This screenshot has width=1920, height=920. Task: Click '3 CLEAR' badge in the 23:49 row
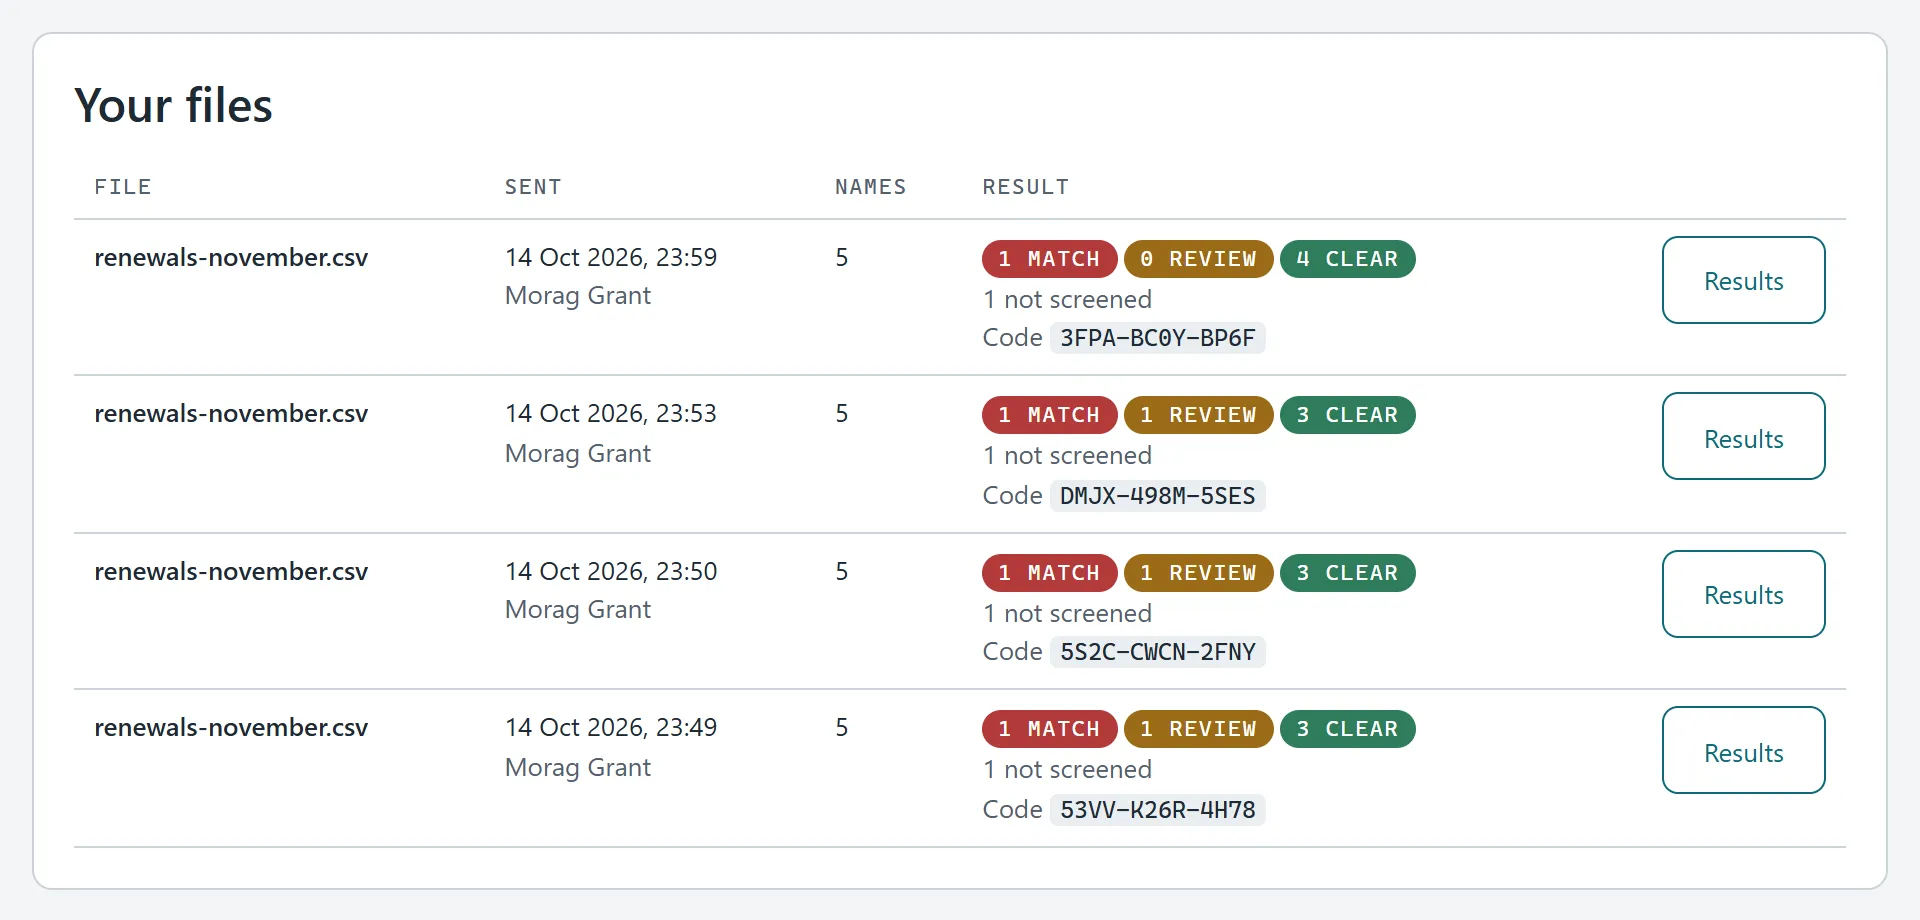pyautogui.click(x=1347, y=729)
